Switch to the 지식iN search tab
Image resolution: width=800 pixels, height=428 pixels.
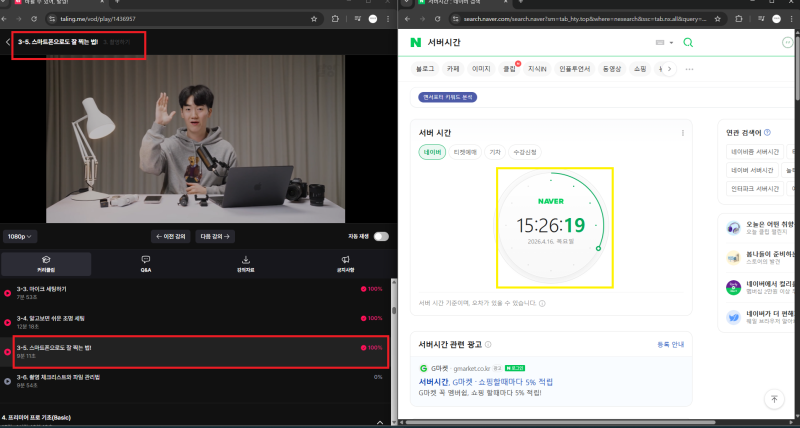537,68
